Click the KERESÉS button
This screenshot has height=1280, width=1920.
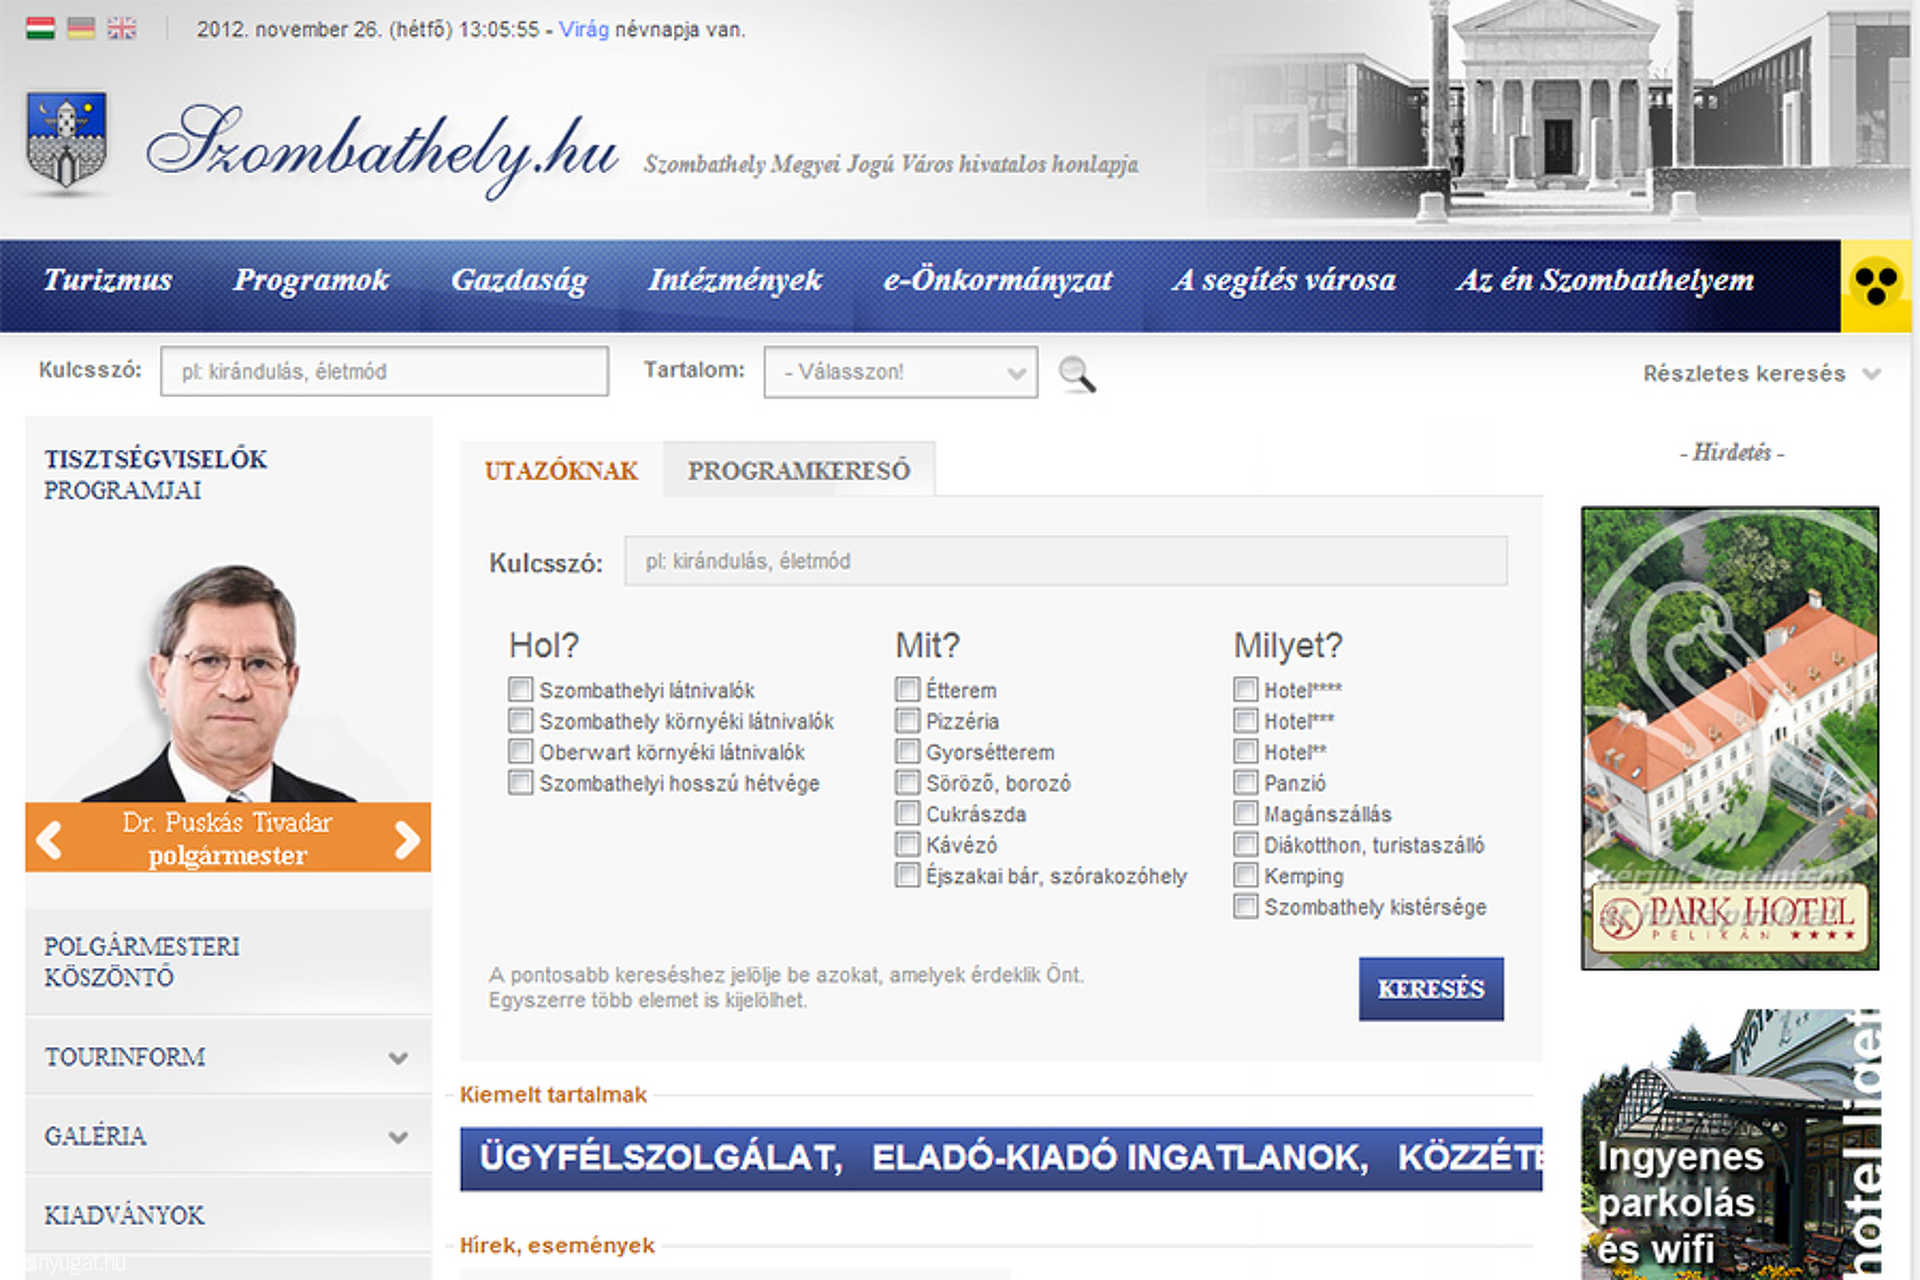(1431, 989)
